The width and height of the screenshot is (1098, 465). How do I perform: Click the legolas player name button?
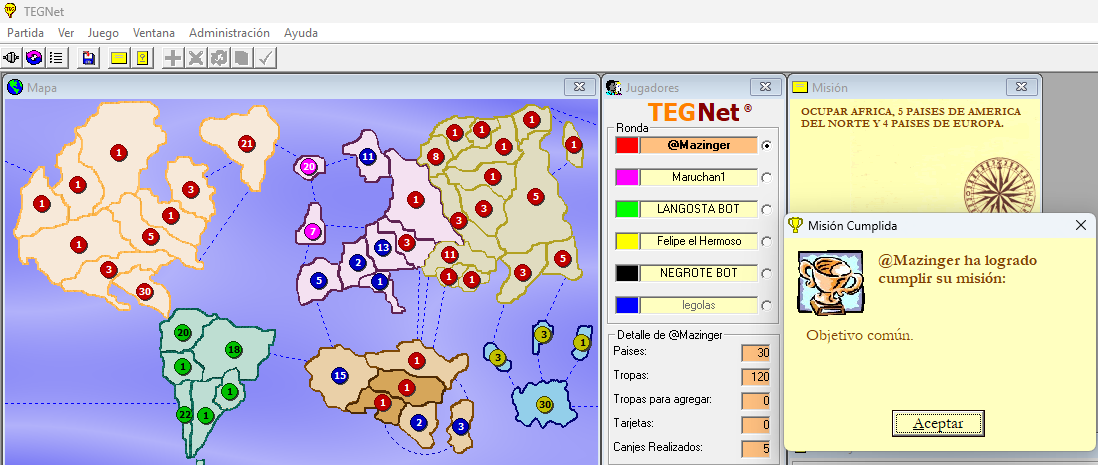pyautogui.click(x=699, y=305)
